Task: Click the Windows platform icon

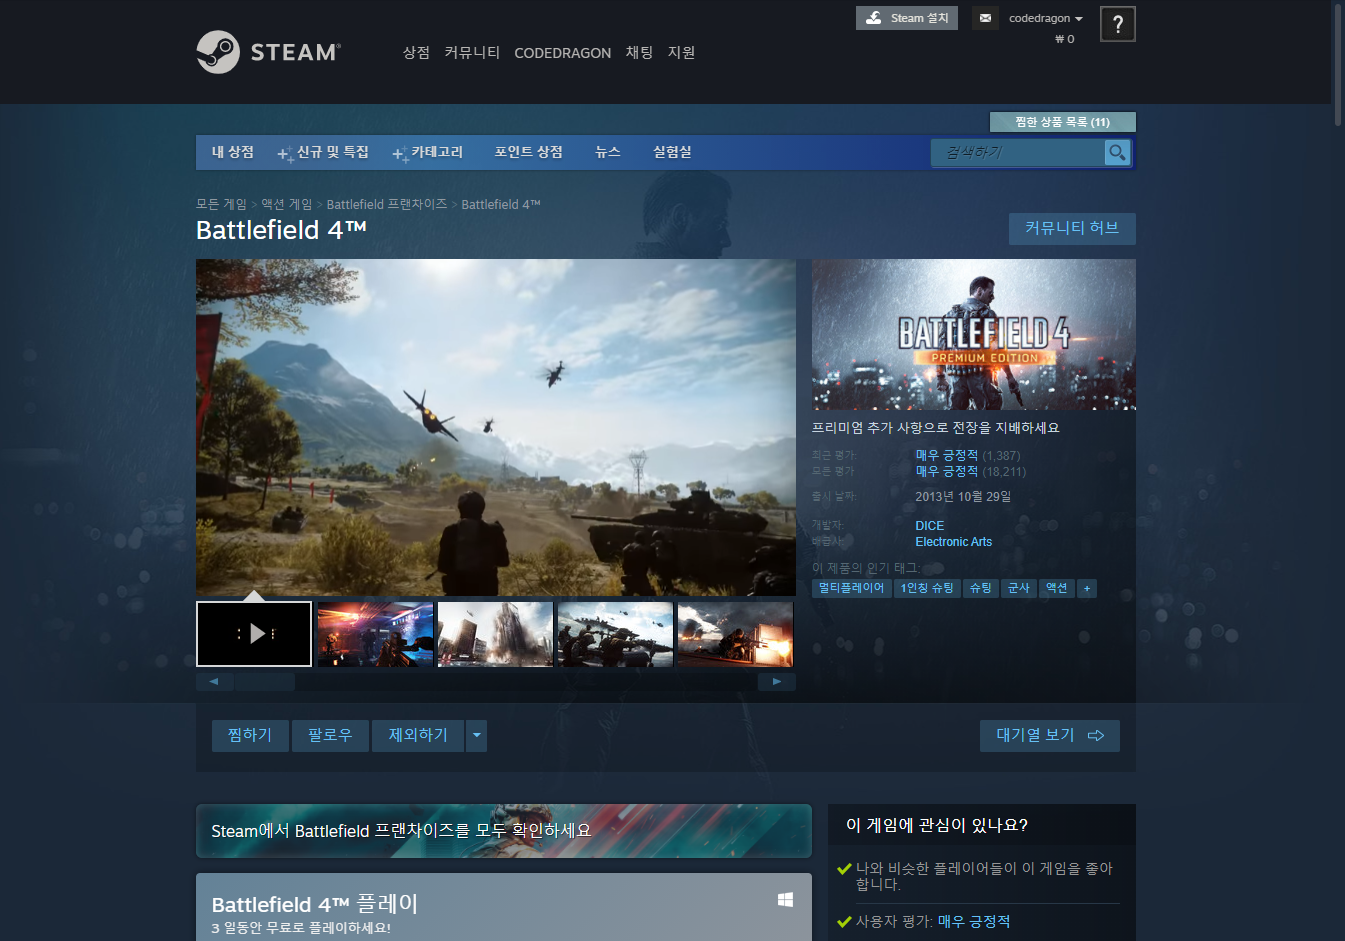Action: coord(785,900)
